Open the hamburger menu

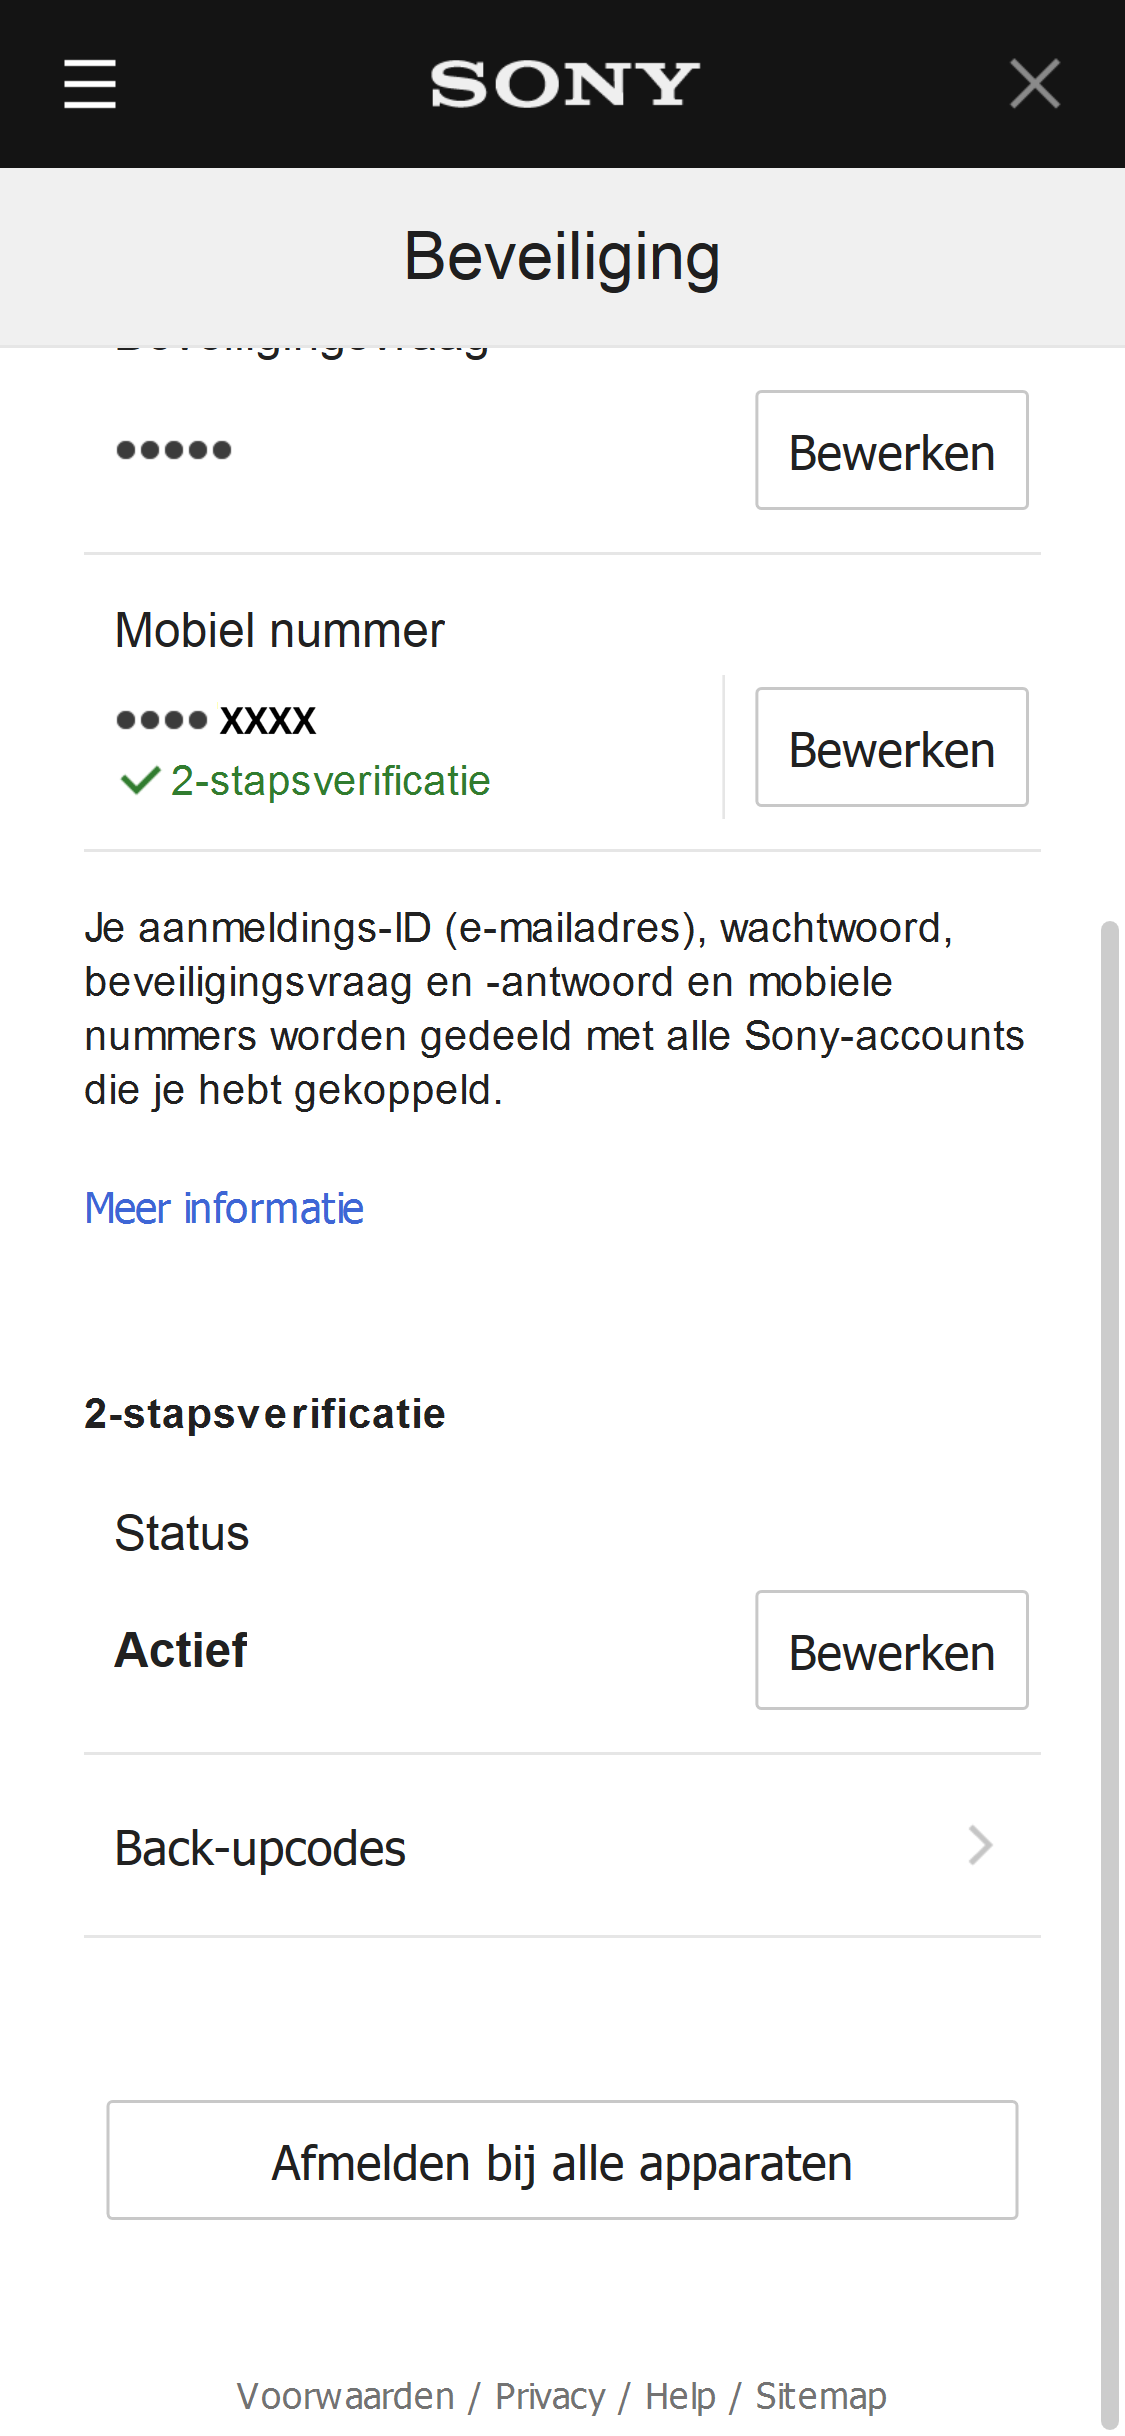90,83
